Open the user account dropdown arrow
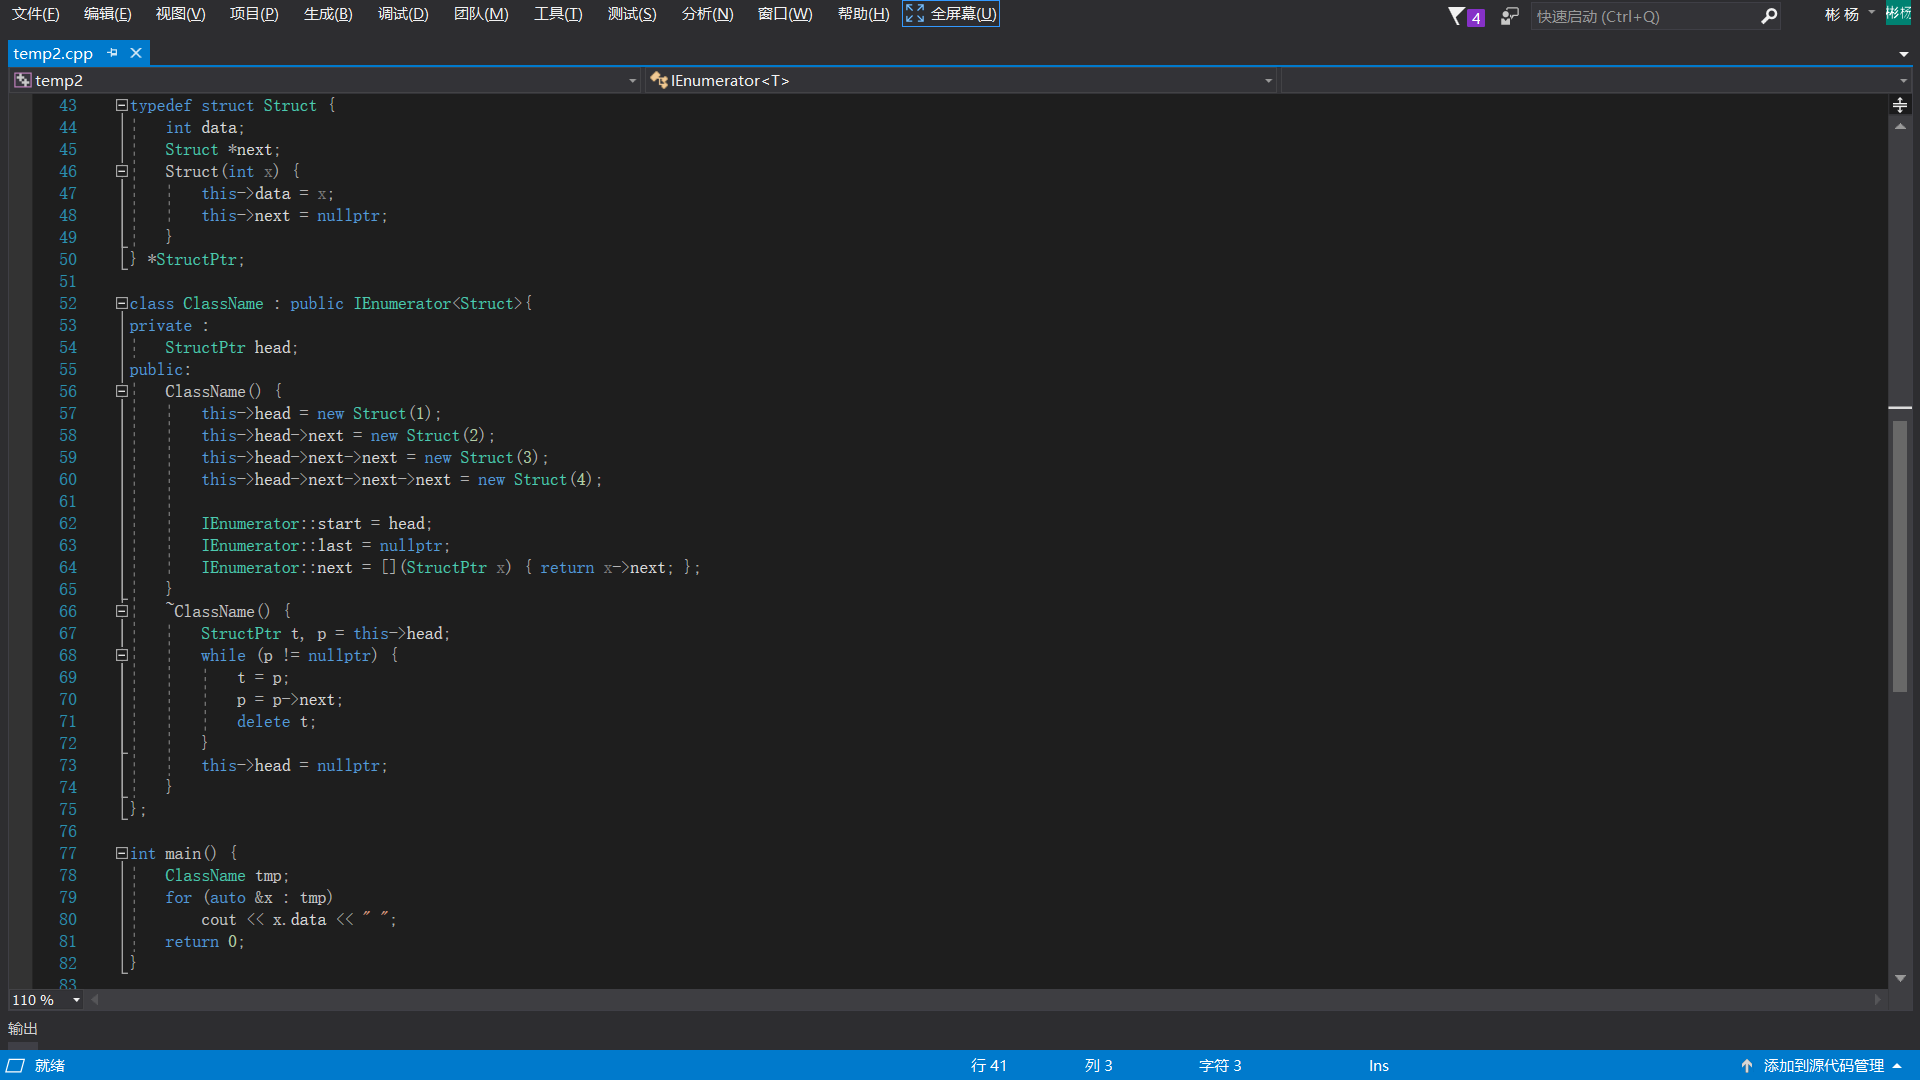 (1871, 13)
